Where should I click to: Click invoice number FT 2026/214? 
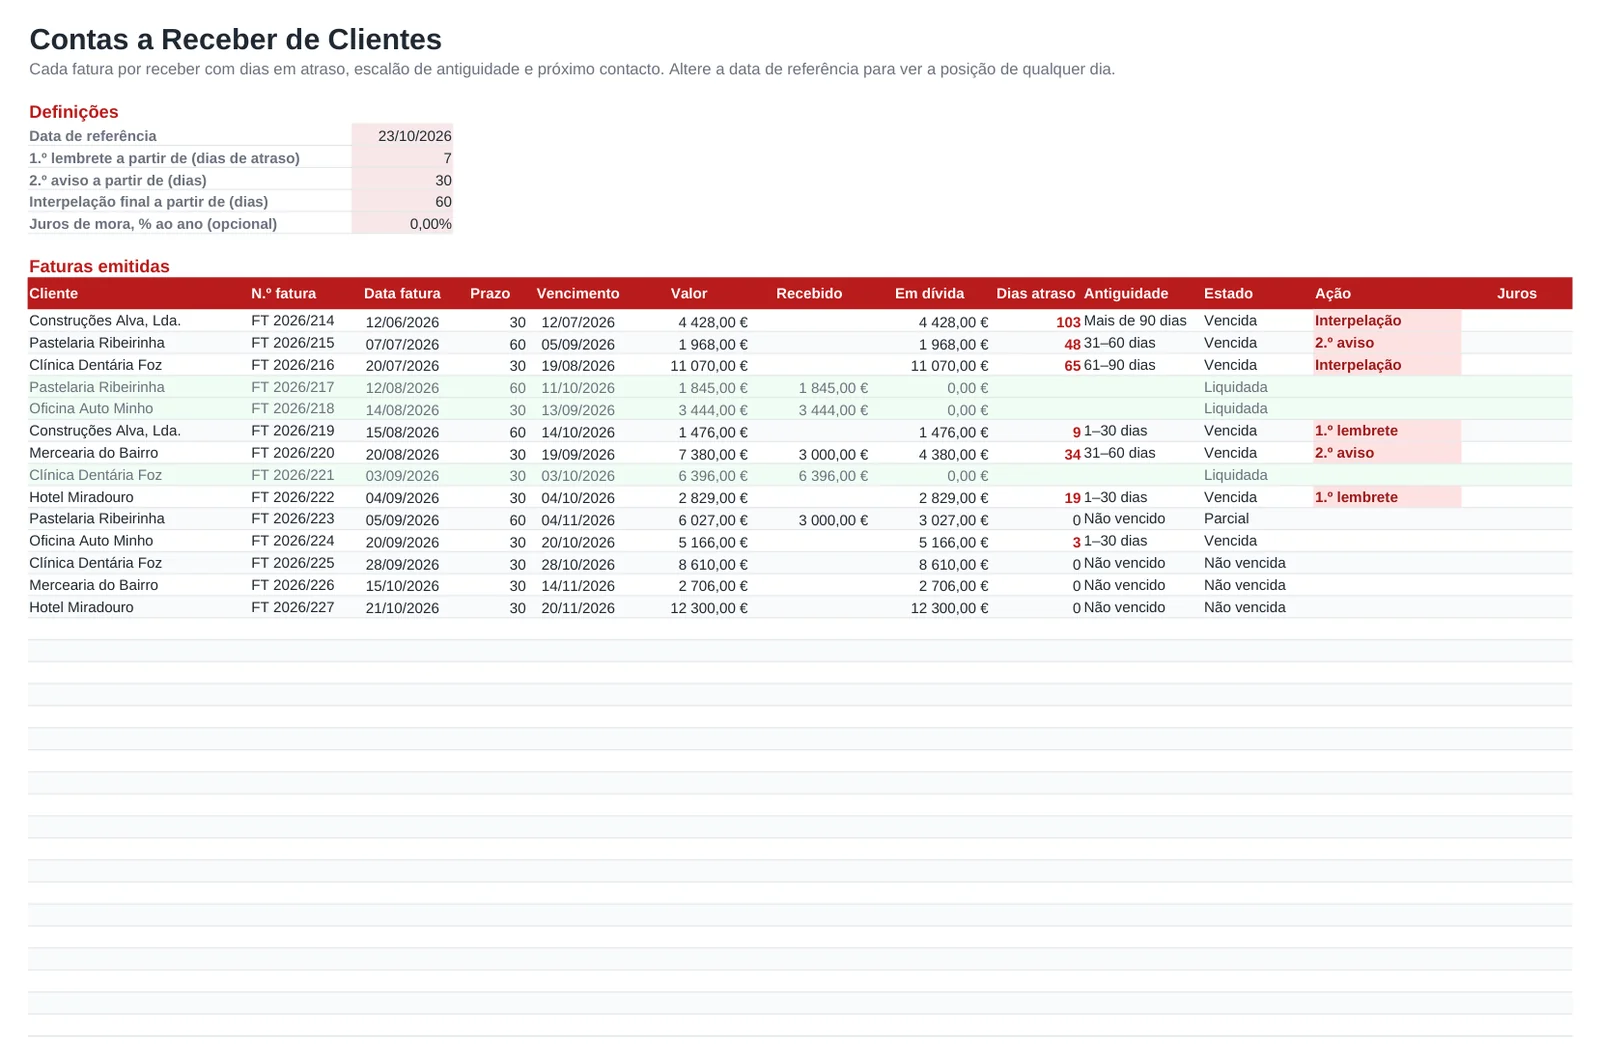click(x=293, y=321)
